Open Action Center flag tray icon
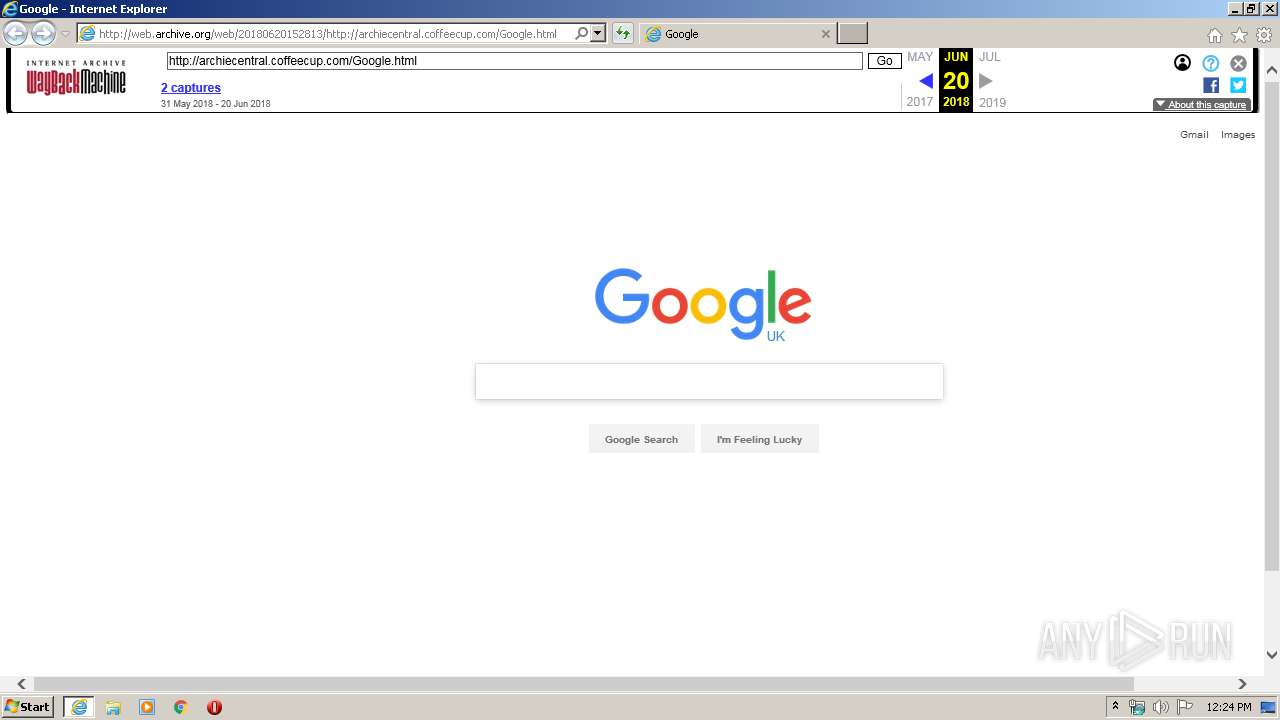 (1186, 707)
